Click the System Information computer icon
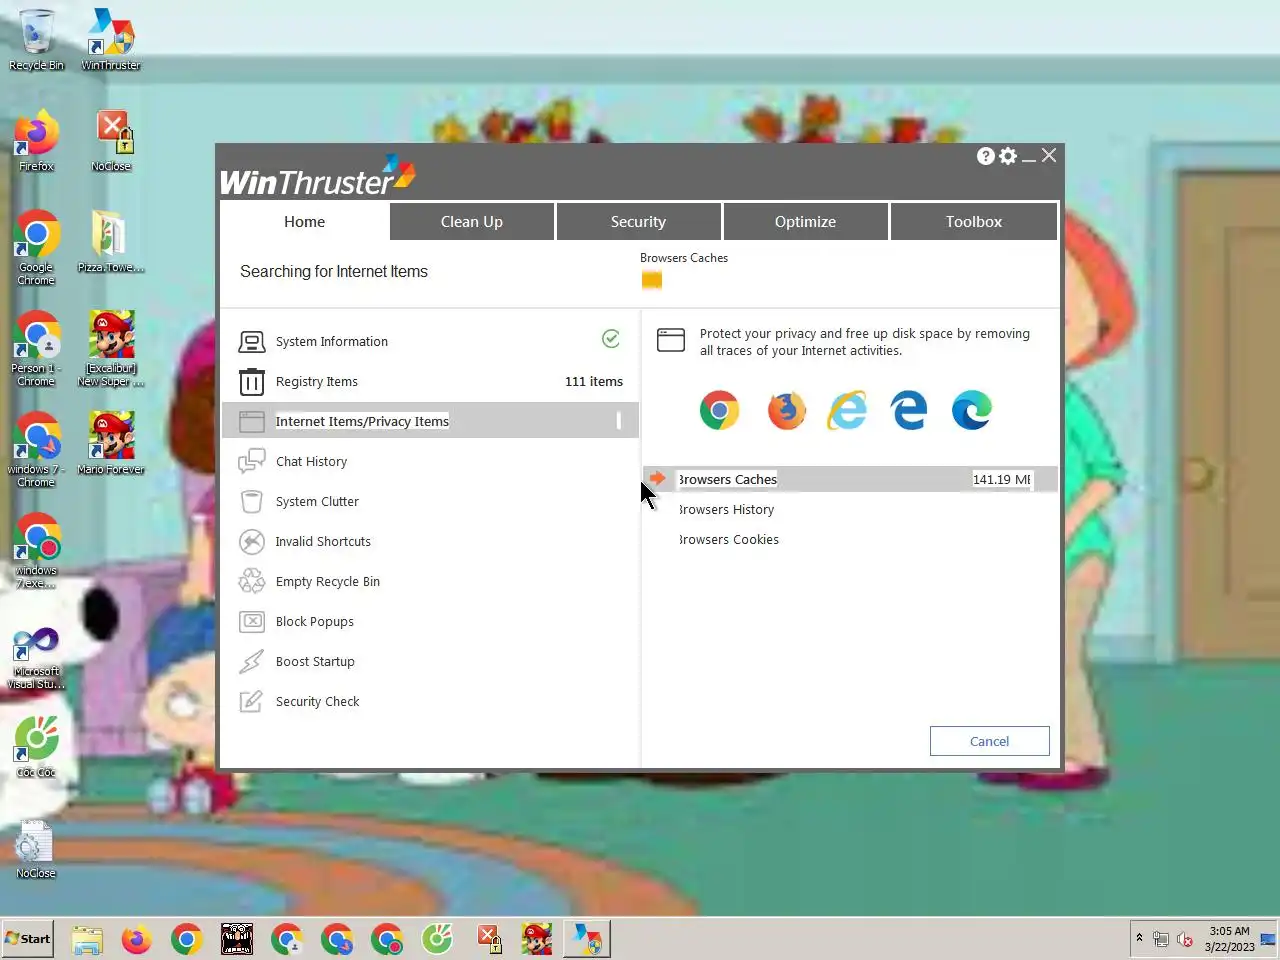1280x960 pixels. [252, 342]
